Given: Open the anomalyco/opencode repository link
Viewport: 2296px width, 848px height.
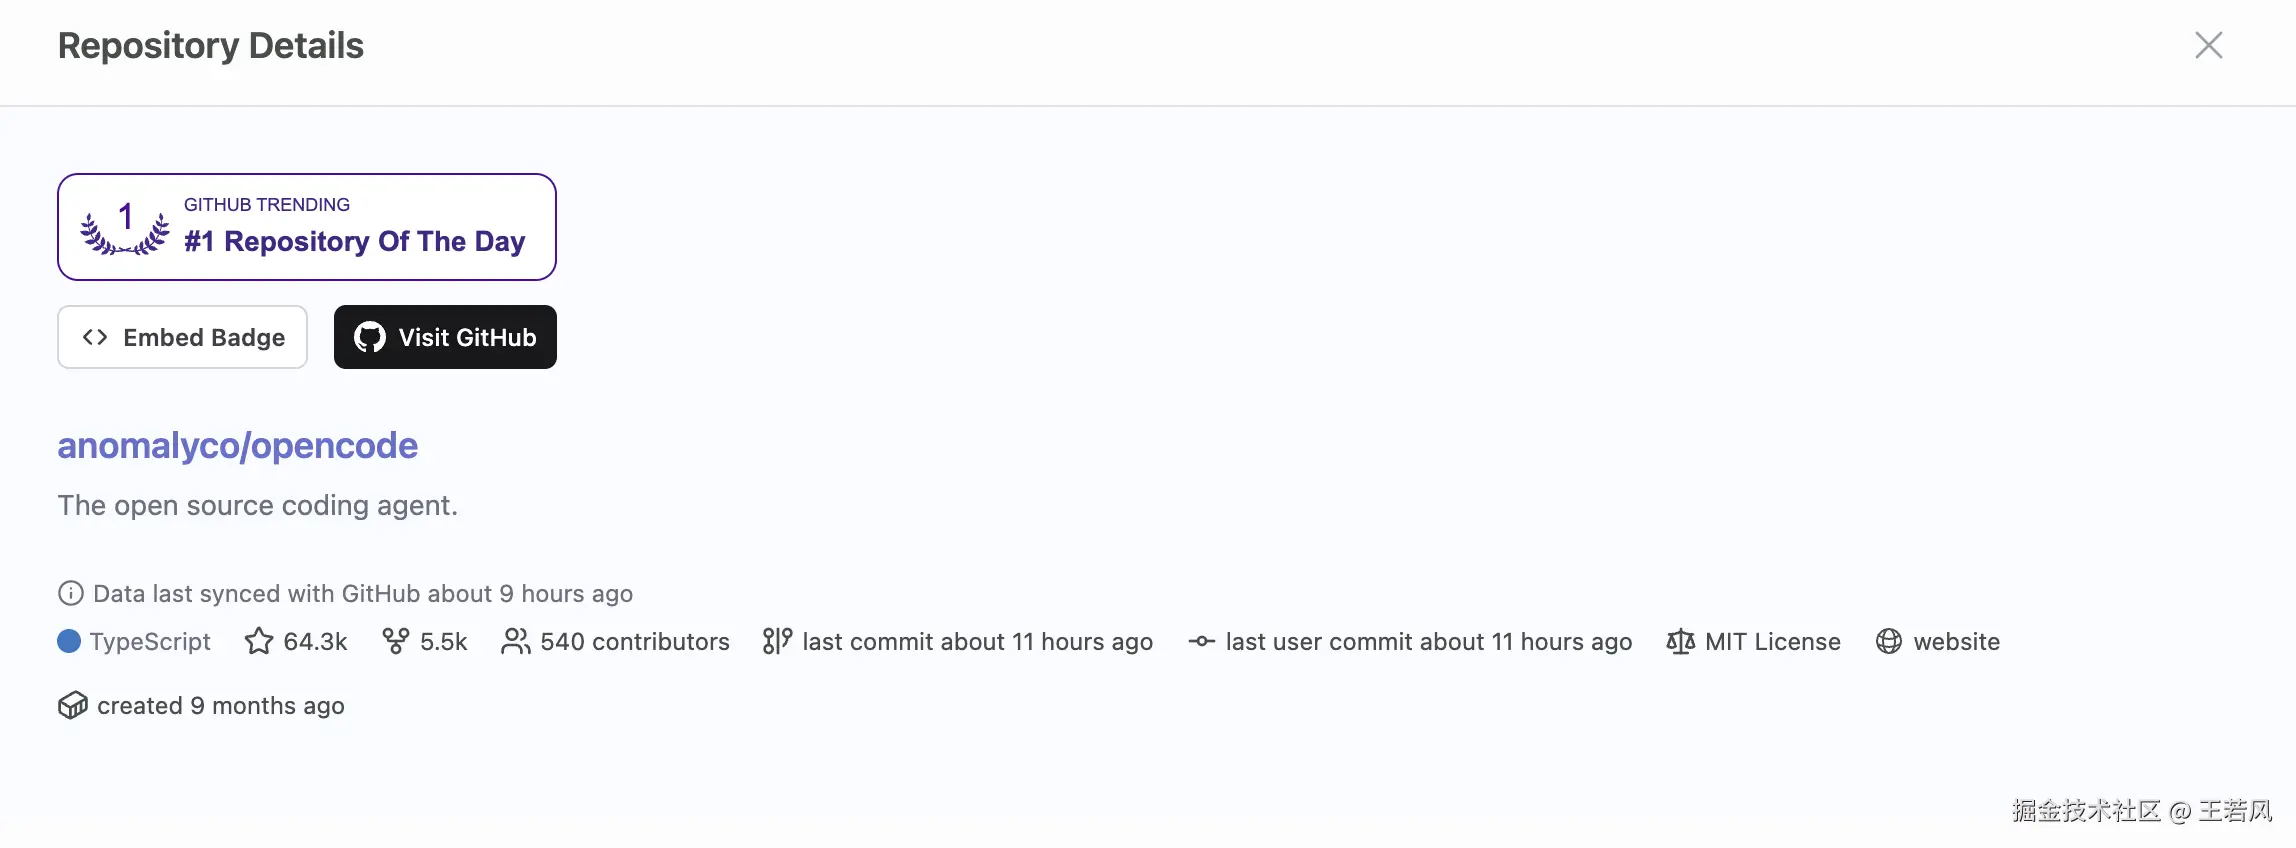Looking at the screenshot, I should [x=237, y=446].
